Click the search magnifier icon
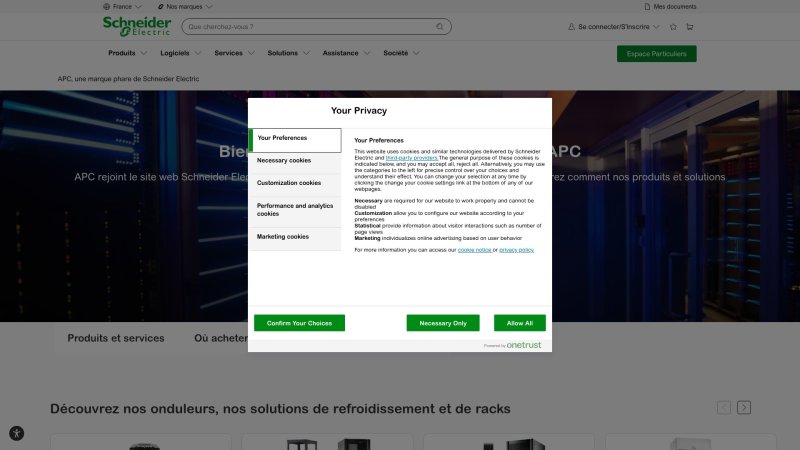Viewport: 800px width, 450px height. [x=440, y=27]
